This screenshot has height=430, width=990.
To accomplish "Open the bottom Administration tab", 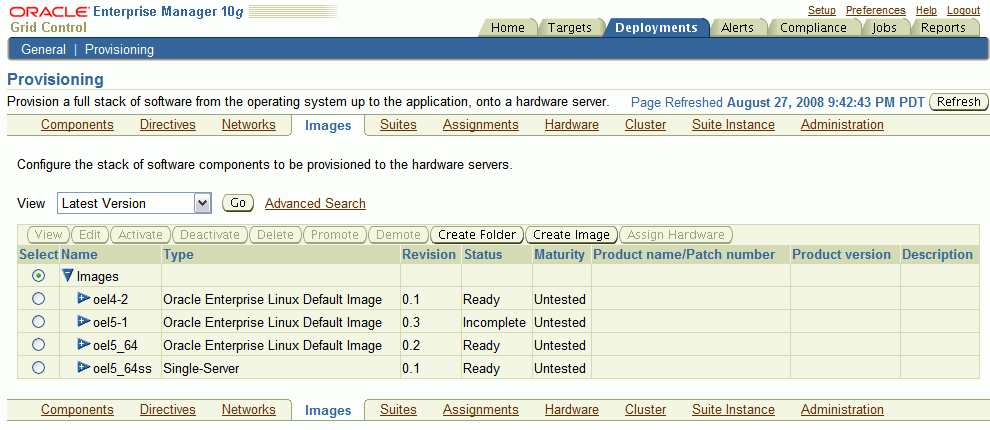I will pyautogui.click(x=842, y=409).
